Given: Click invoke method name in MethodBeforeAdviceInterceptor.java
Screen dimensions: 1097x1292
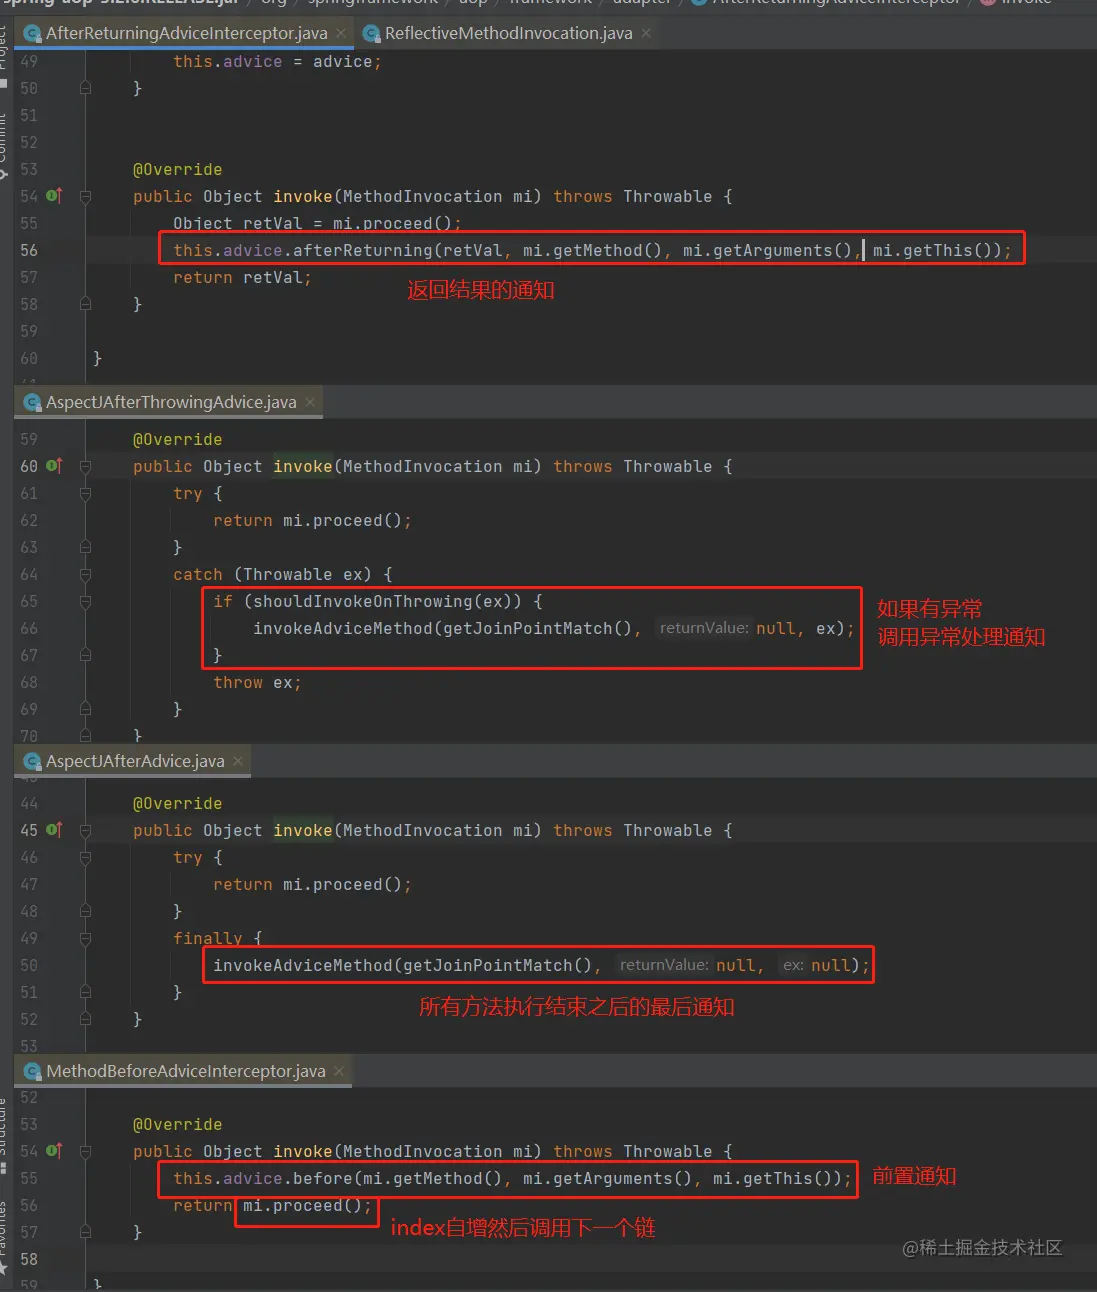Looking at the screenshot, I should coord(302,1151).
